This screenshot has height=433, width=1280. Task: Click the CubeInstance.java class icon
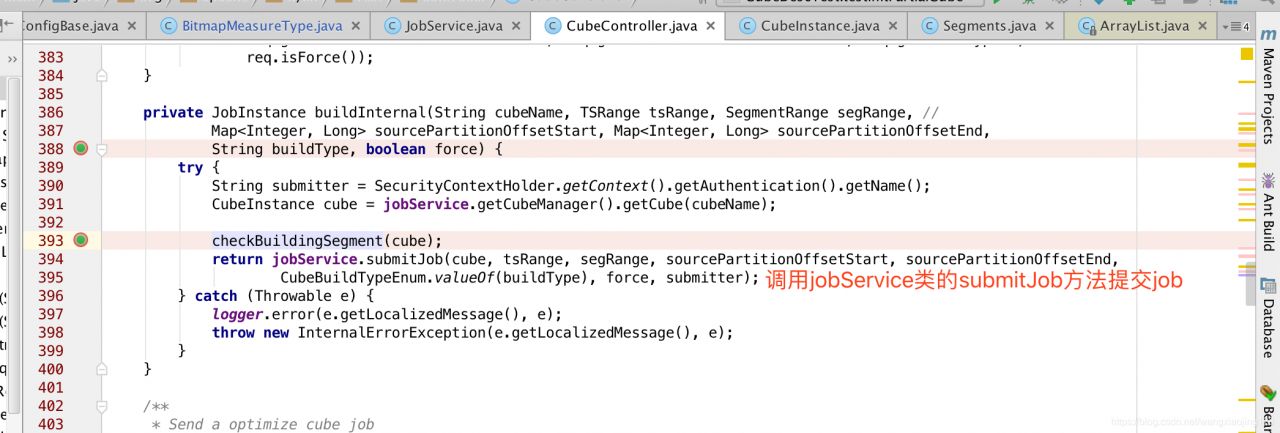coord(747,26)
